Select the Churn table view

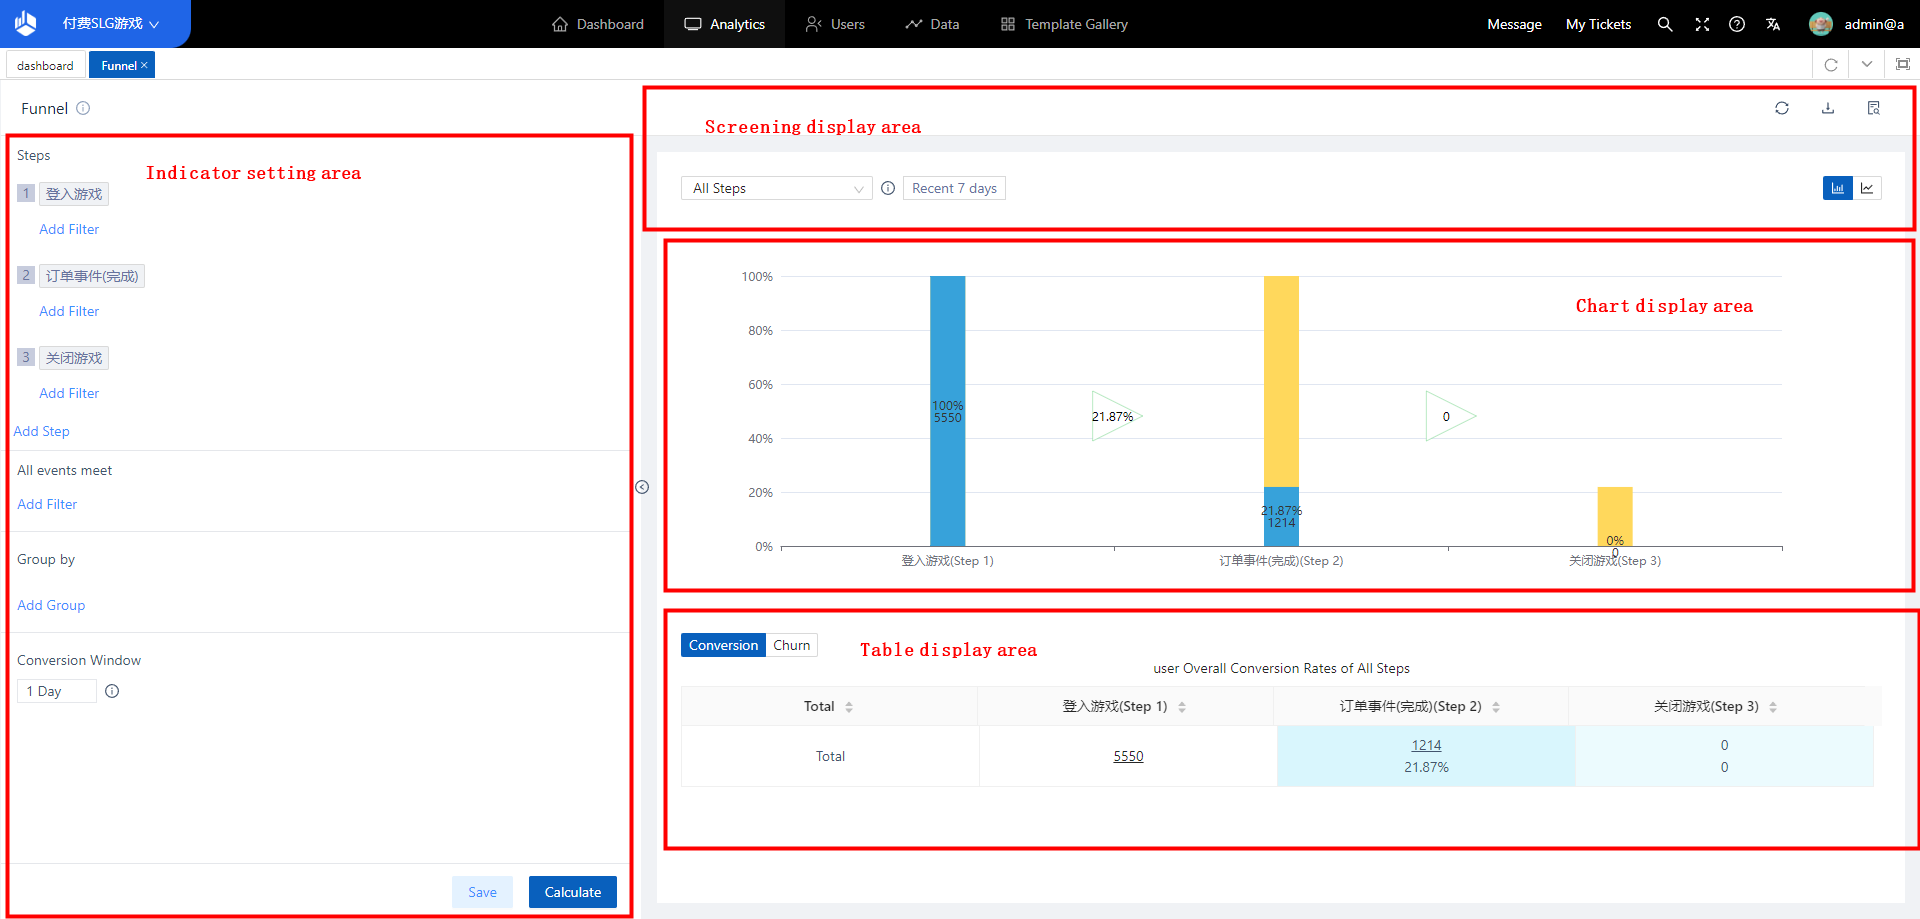[791, 645]
